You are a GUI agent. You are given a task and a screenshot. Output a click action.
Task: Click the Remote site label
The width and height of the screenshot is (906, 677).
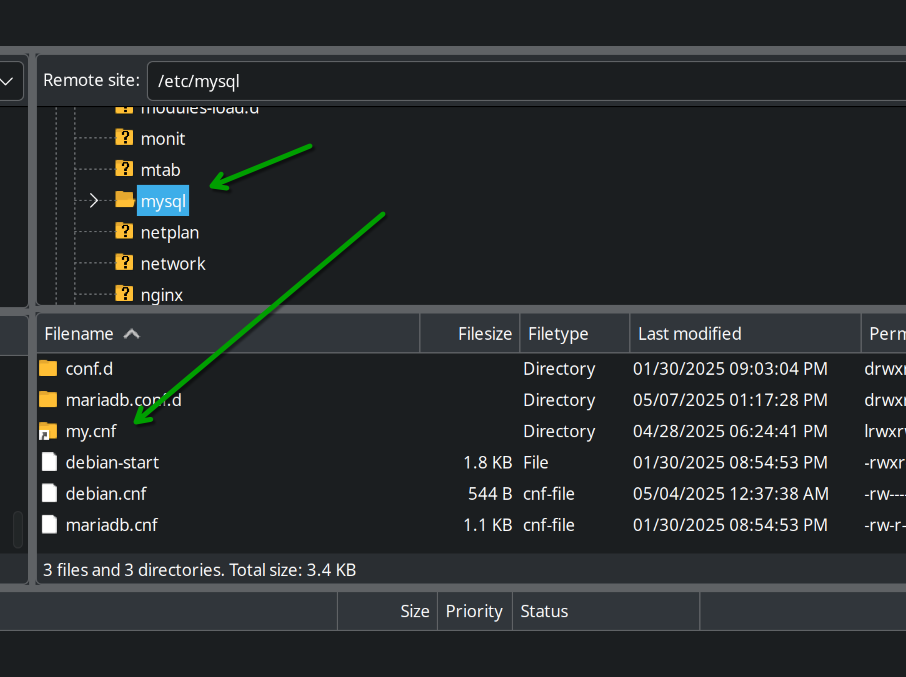91,80
